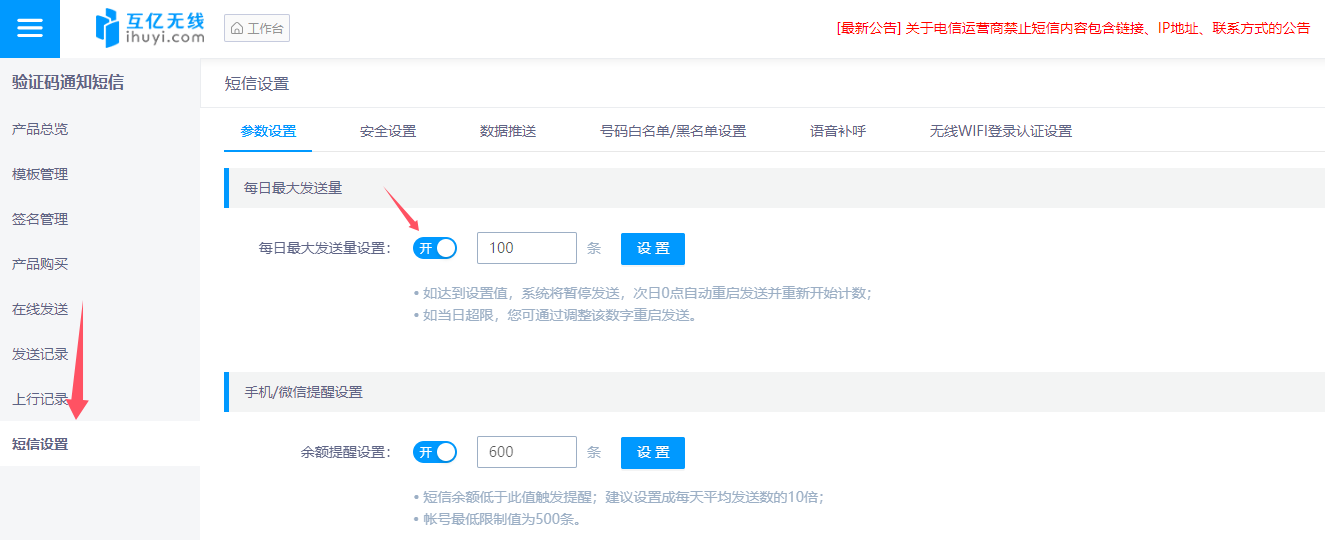Click the 互亿无线 ihuyi.com logo
The image size is (1325, 540).
150,28
